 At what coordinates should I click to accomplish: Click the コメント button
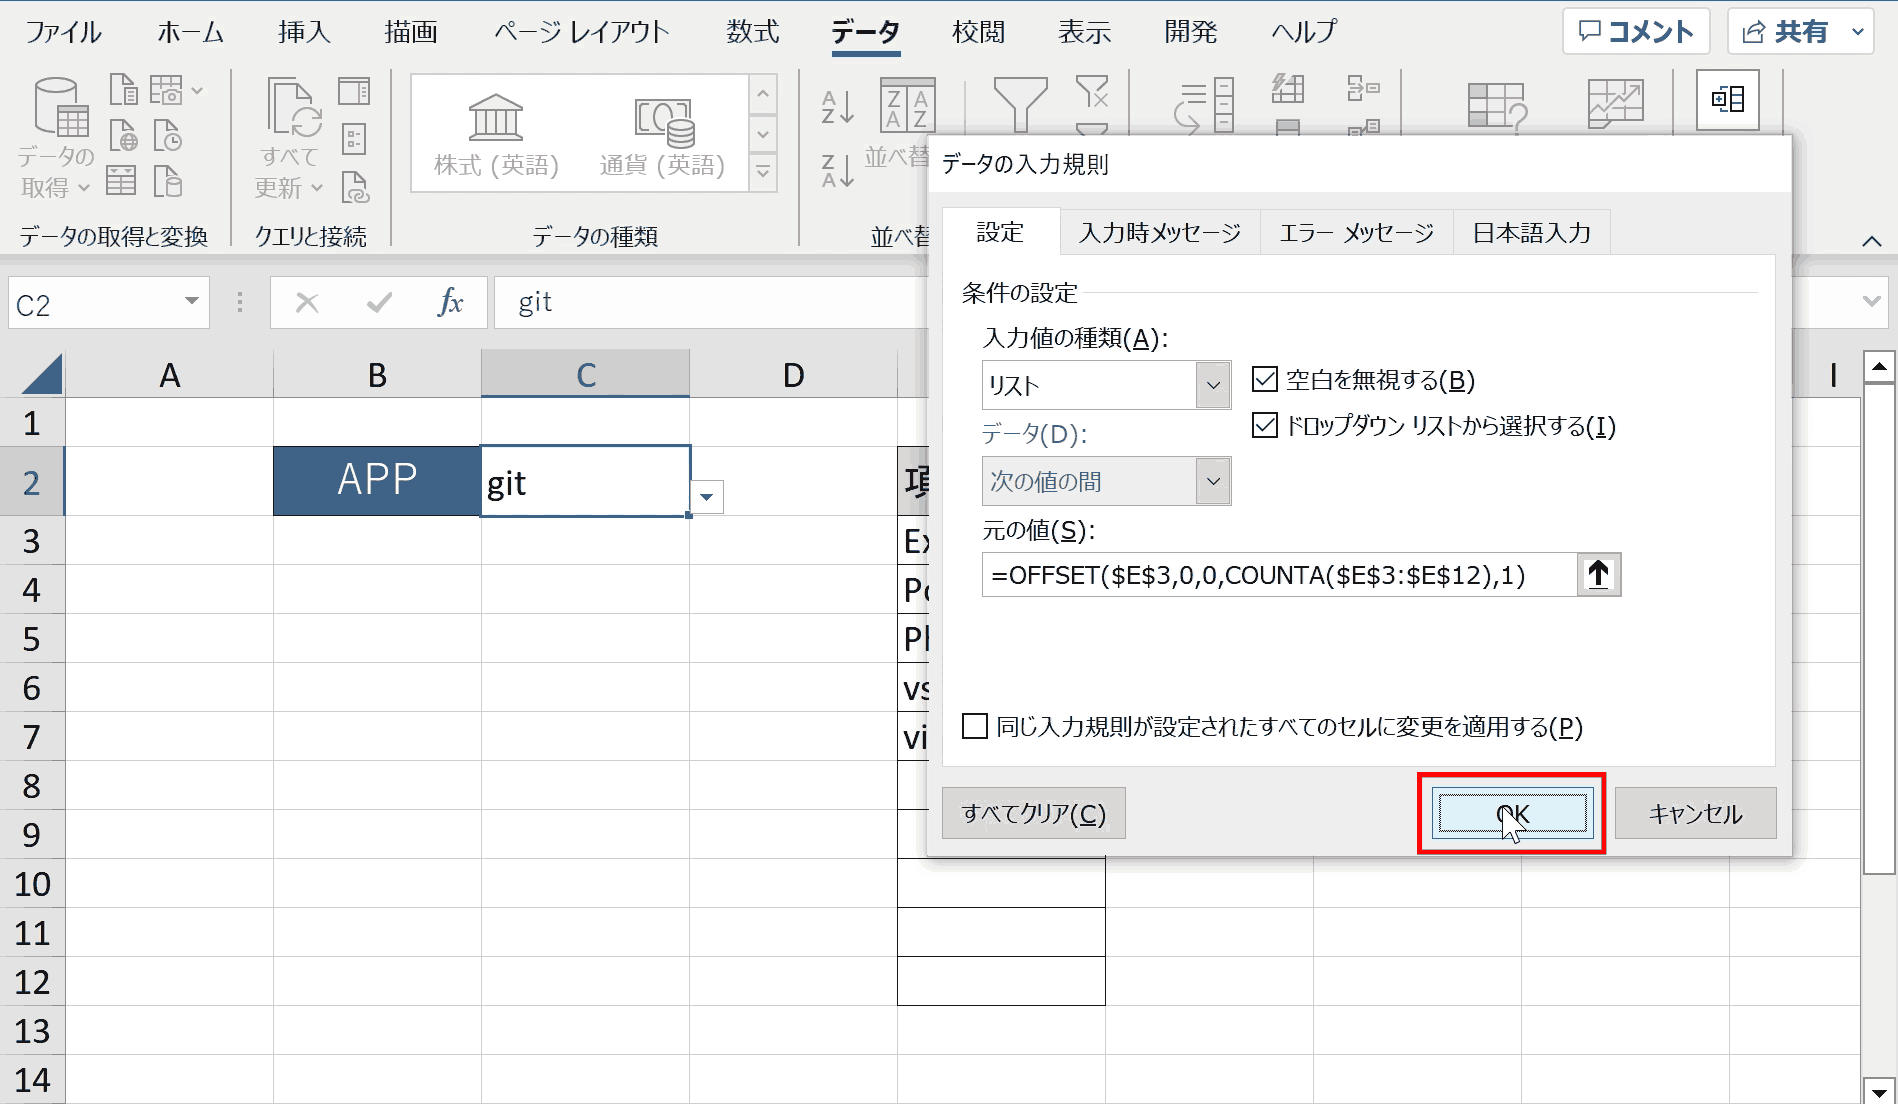[x=1636, y=32]
